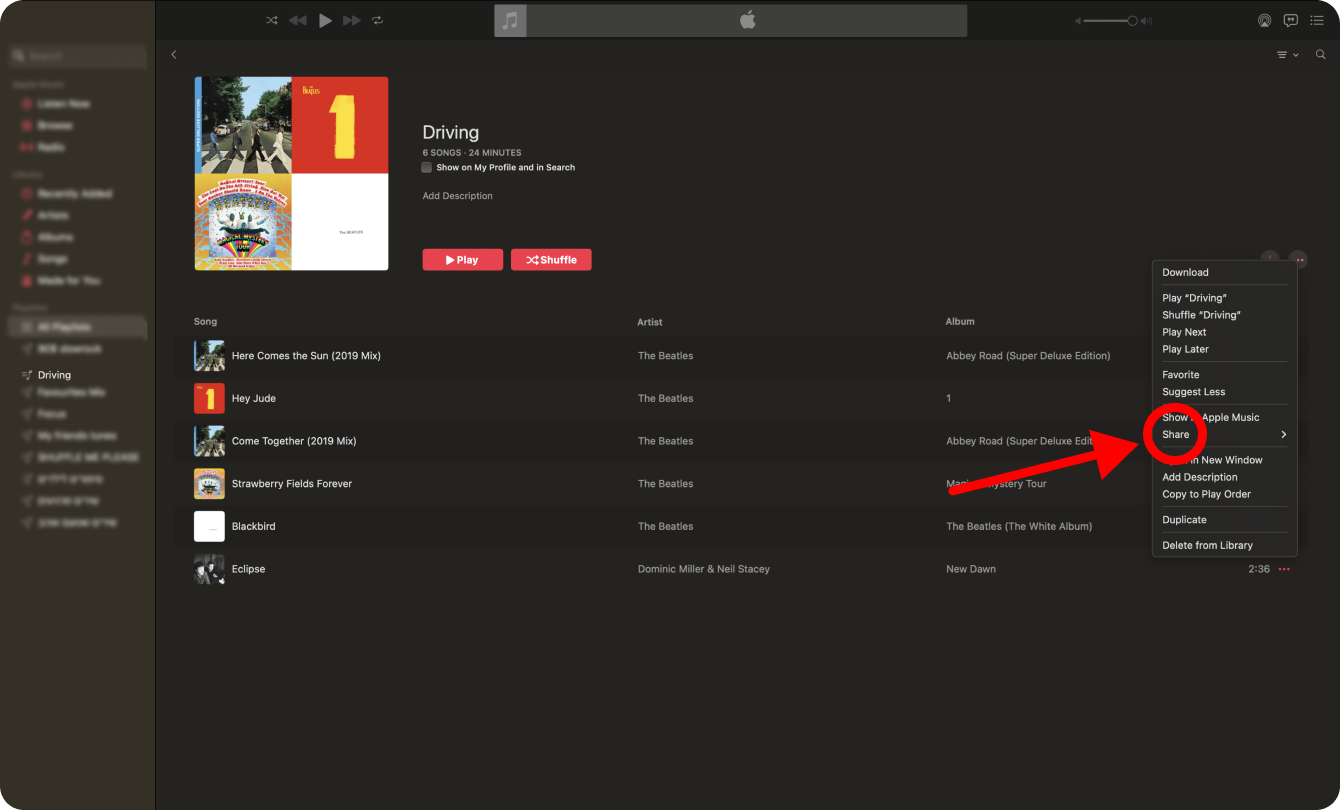
Task: Click Strawberry Fields Forever's album thumbnail
Action: pos(209,484)
